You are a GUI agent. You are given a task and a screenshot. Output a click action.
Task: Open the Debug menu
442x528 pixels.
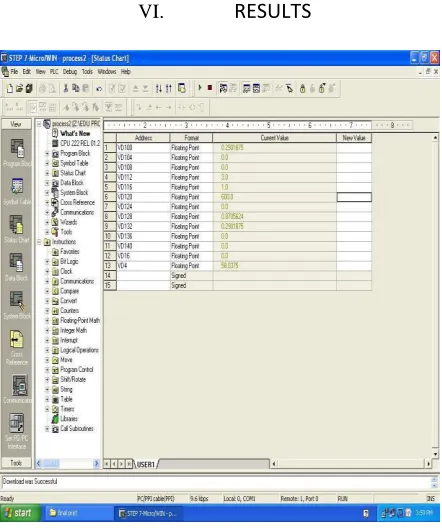tap(70, 72)
